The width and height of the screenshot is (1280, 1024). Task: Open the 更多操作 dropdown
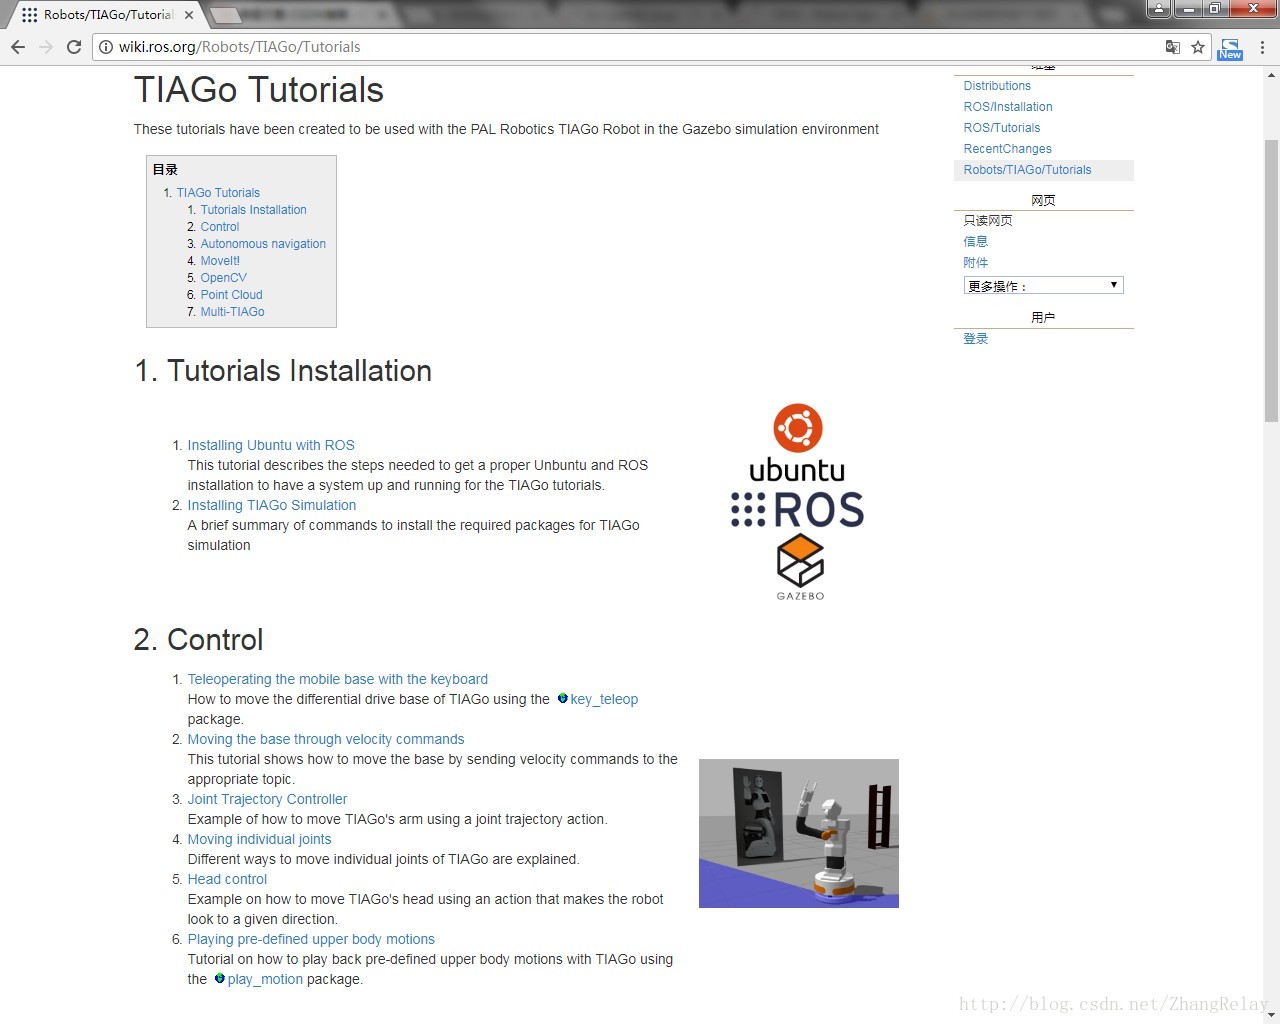pyautogui.click(x=1043, y=285)
